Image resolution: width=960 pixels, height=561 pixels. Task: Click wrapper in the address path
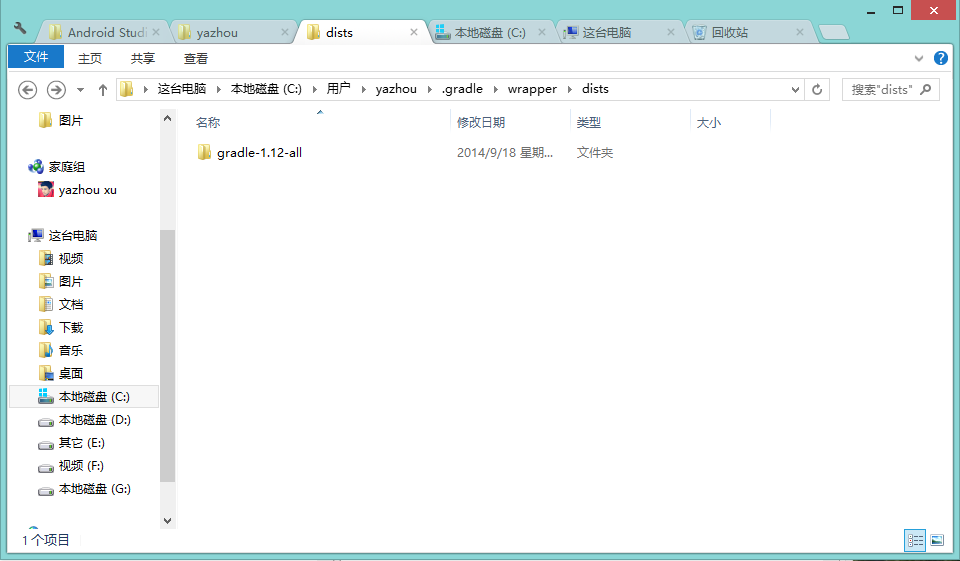pyautogui.click(x=532, y=89)
